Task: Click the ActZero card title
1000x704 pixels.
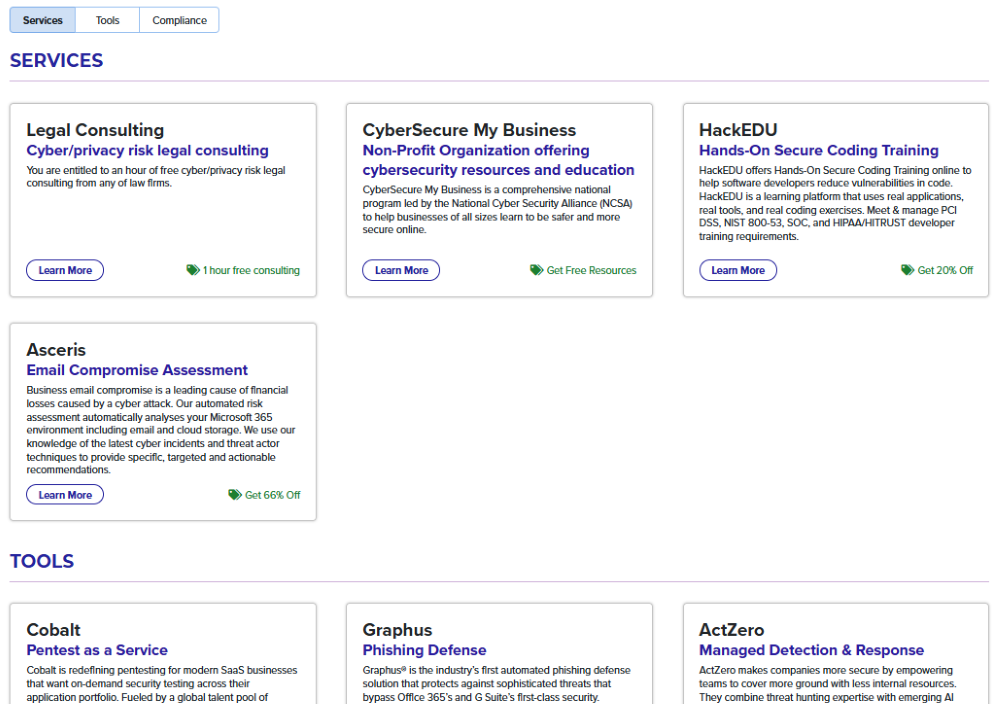Action: (x=732, y=630)
